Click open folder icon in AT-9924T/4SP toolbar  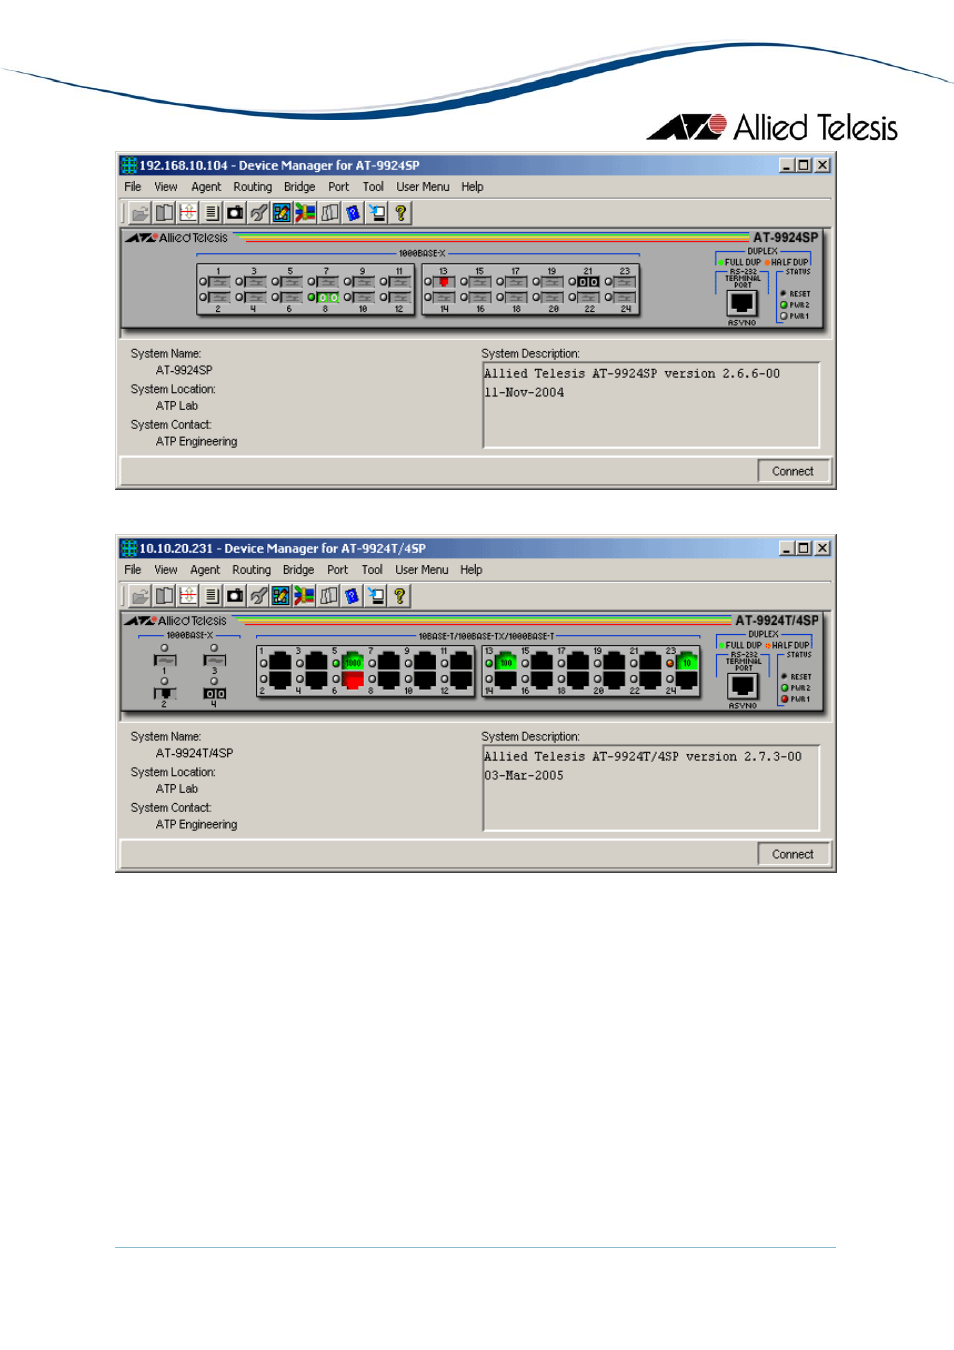point(140,596)
